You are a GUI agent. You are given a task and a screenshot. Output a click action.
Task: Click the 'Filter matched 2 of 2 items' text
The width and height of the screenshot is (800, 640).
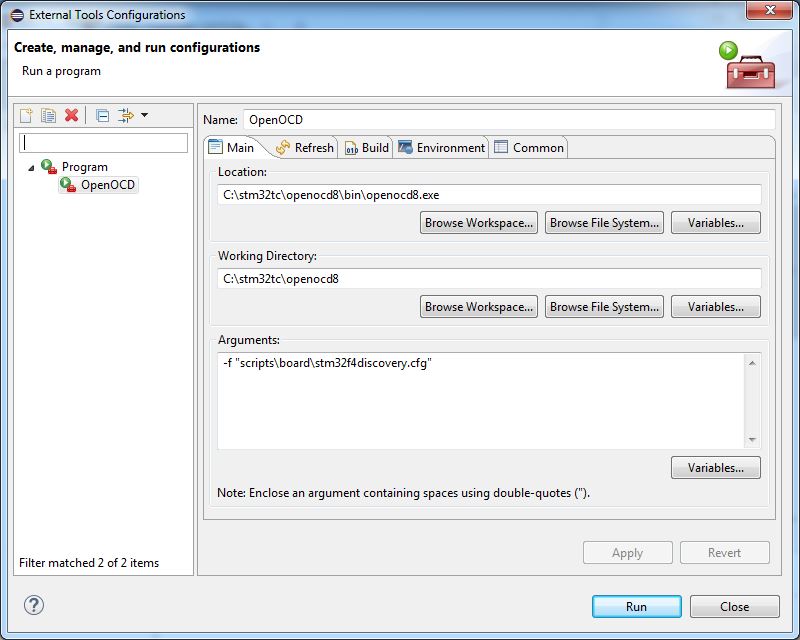tap(89, 562)
